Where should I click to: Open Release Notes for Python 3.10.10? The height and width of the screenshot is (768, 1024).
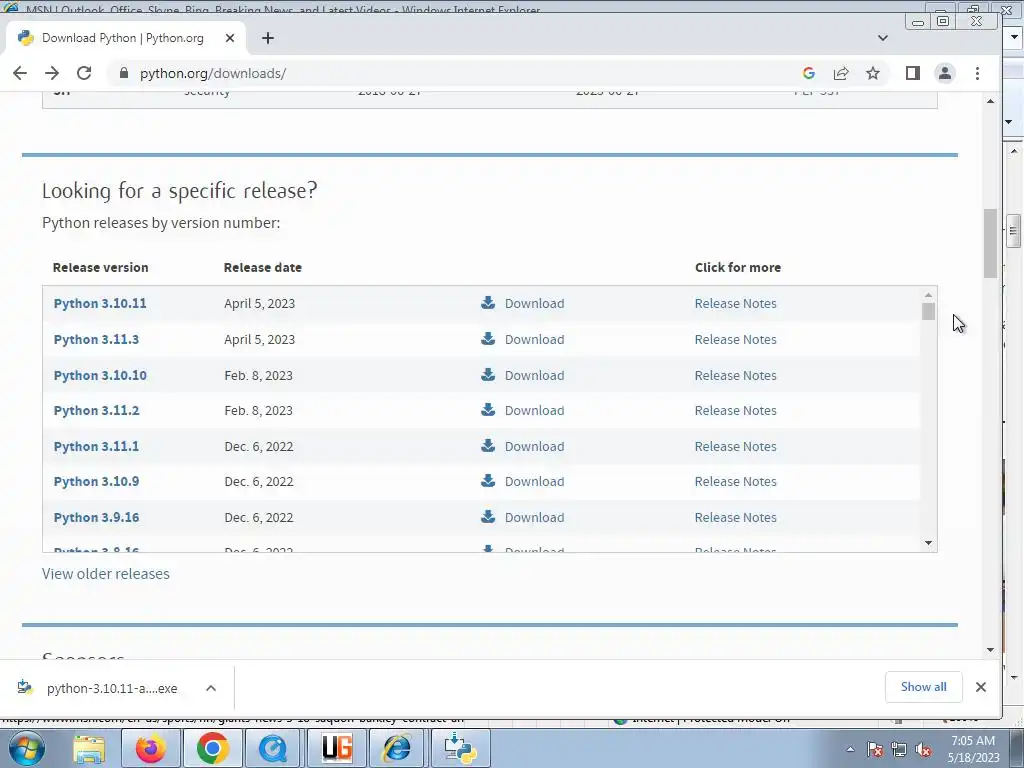735,376
